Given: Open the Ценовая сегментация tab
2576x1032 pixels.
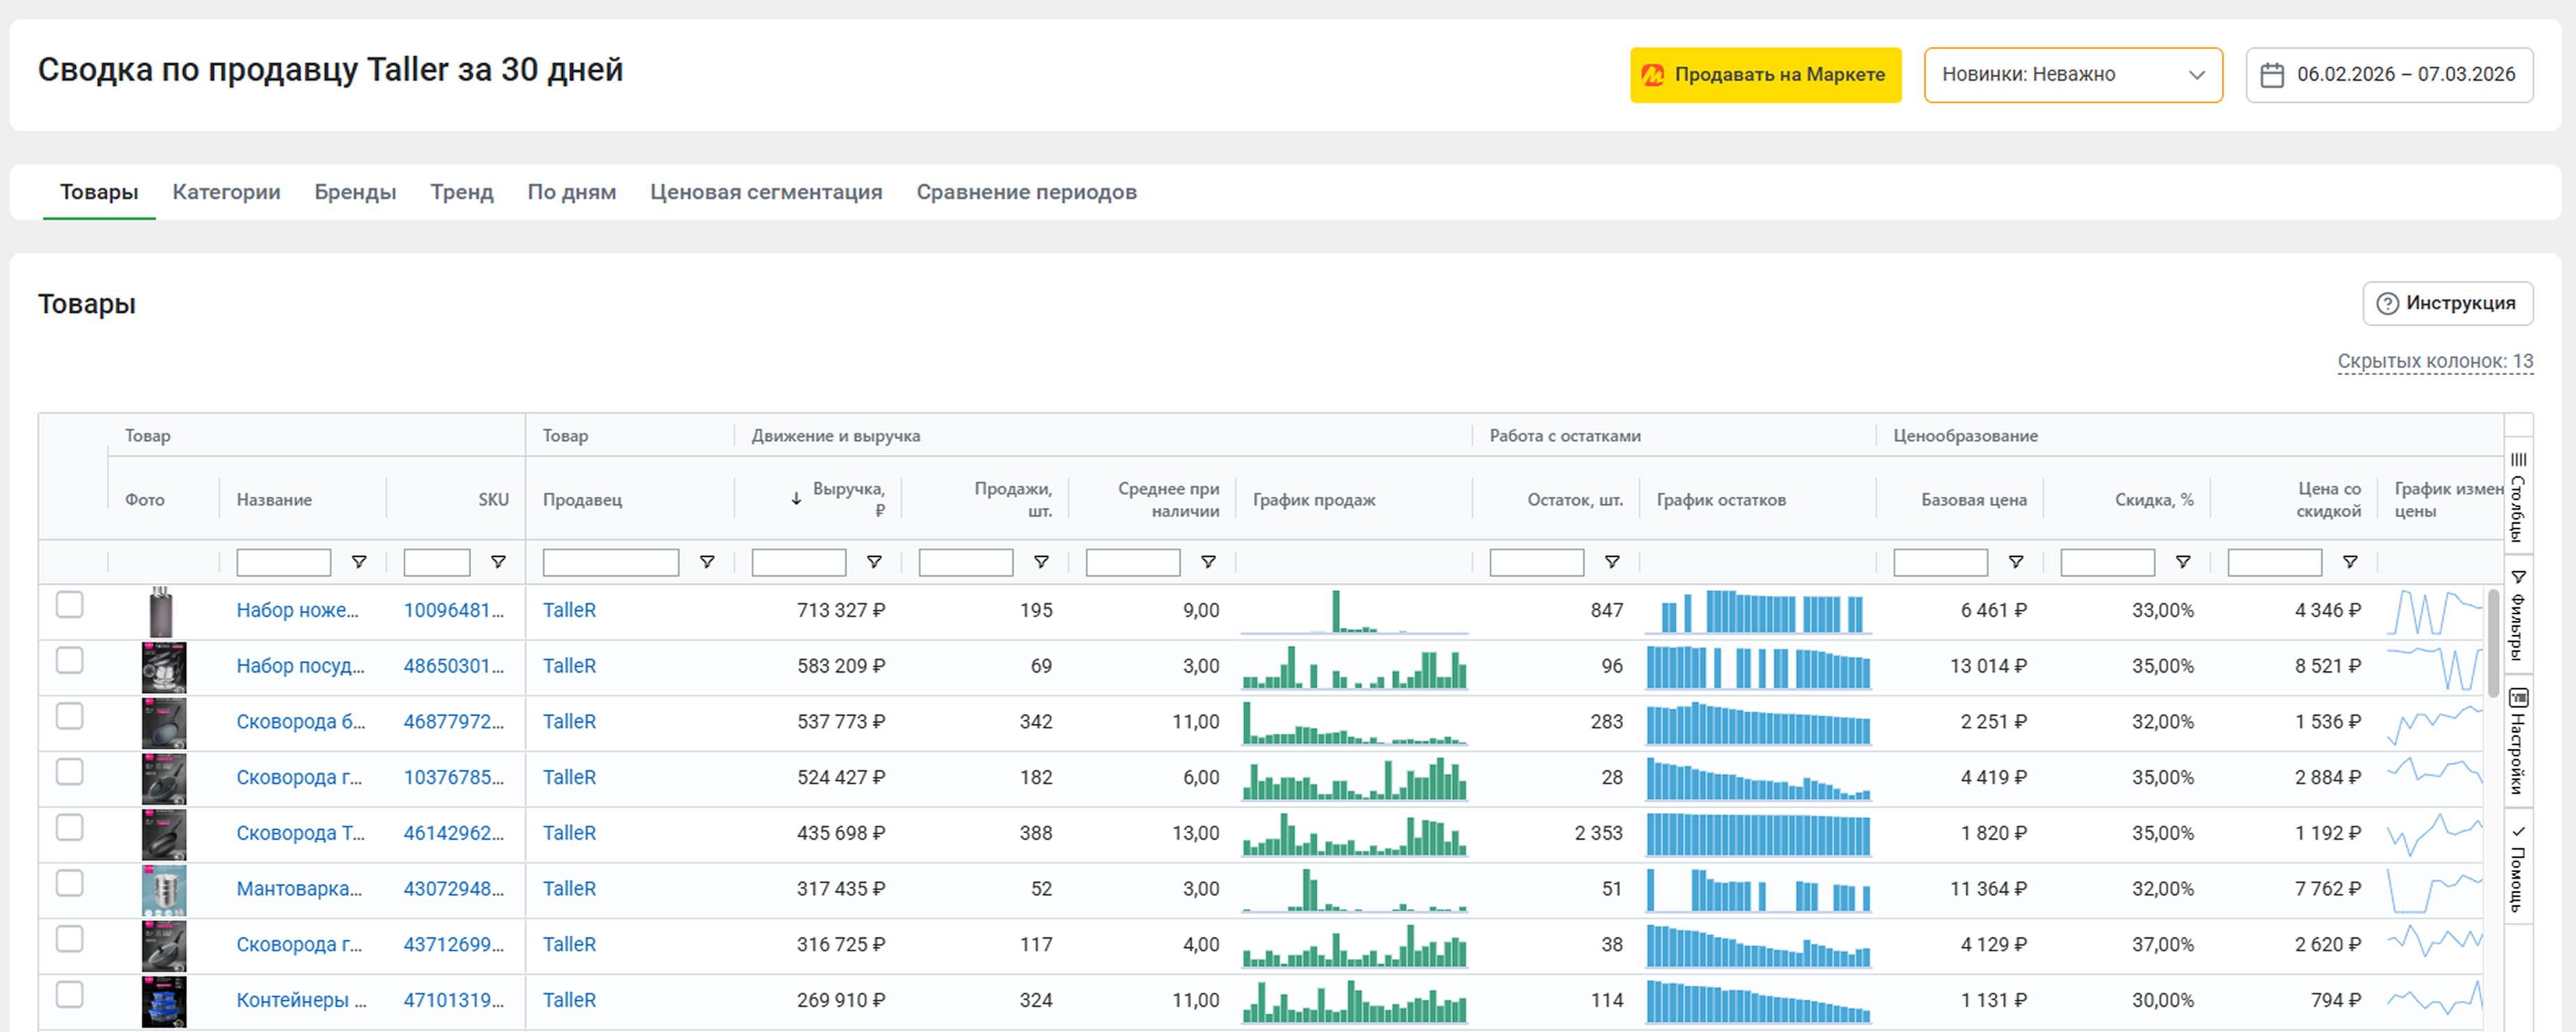Looking at the screenshot, I should [766, 192].
